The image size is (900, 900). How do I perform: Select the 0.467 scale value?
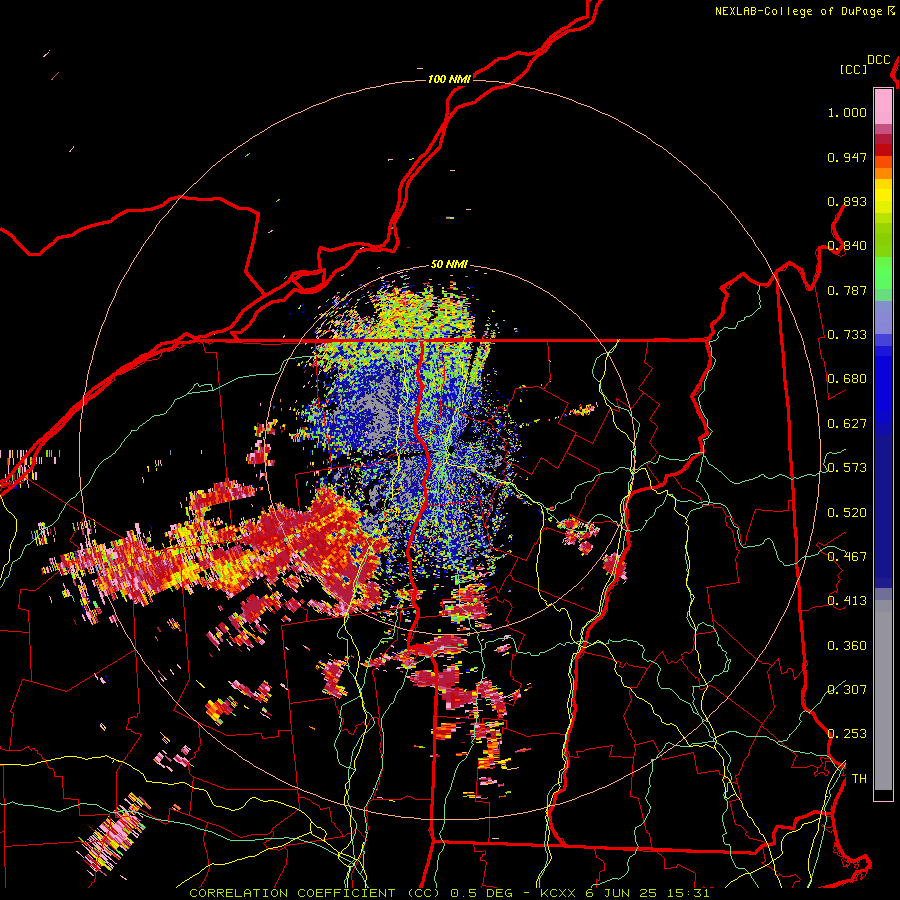(x=847, y=556)
